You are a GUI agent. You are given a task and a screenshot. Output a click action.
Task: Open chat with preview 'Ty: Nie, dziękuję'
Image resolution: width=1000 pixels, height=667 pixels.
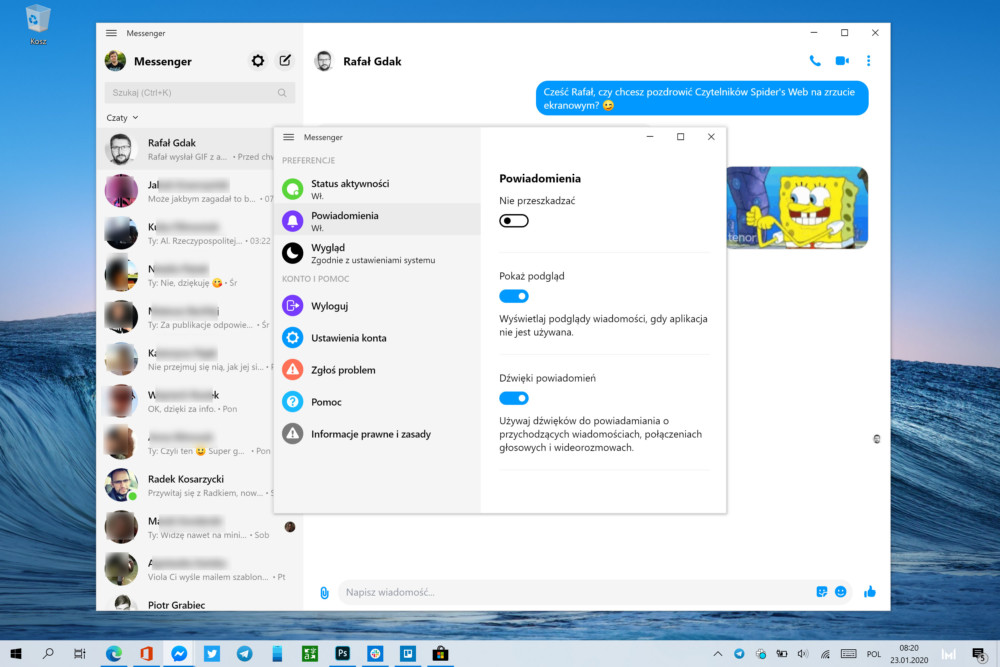tap(186, 275)
